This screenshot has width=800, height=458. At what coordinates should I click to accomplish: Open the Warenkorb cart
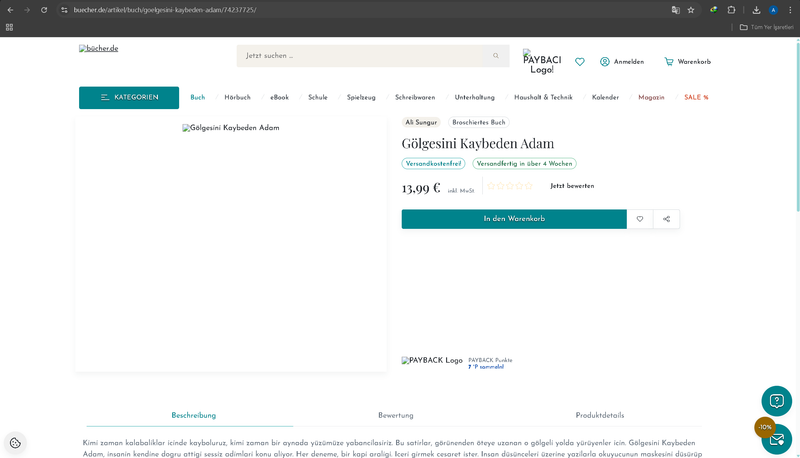(x=687, y=62)
